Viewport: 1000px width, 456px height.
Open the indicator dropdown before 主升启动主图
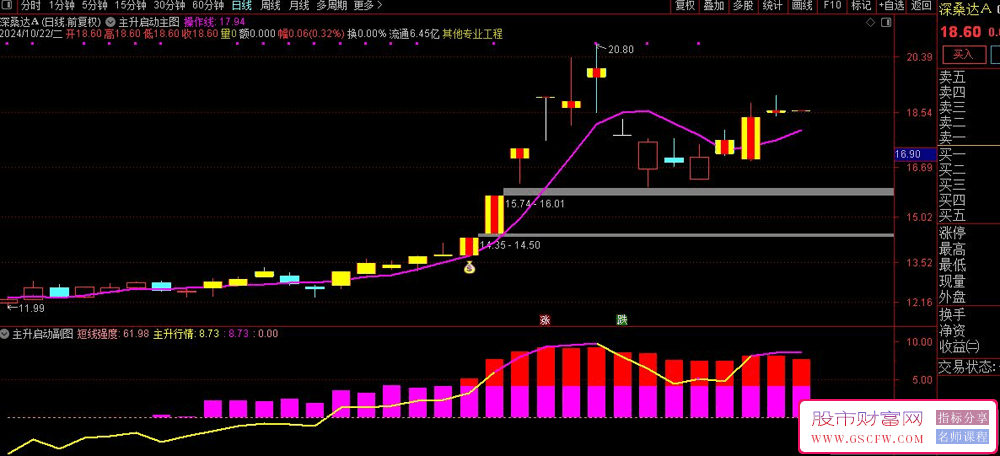pyautogui.click(x=110, y=22)
